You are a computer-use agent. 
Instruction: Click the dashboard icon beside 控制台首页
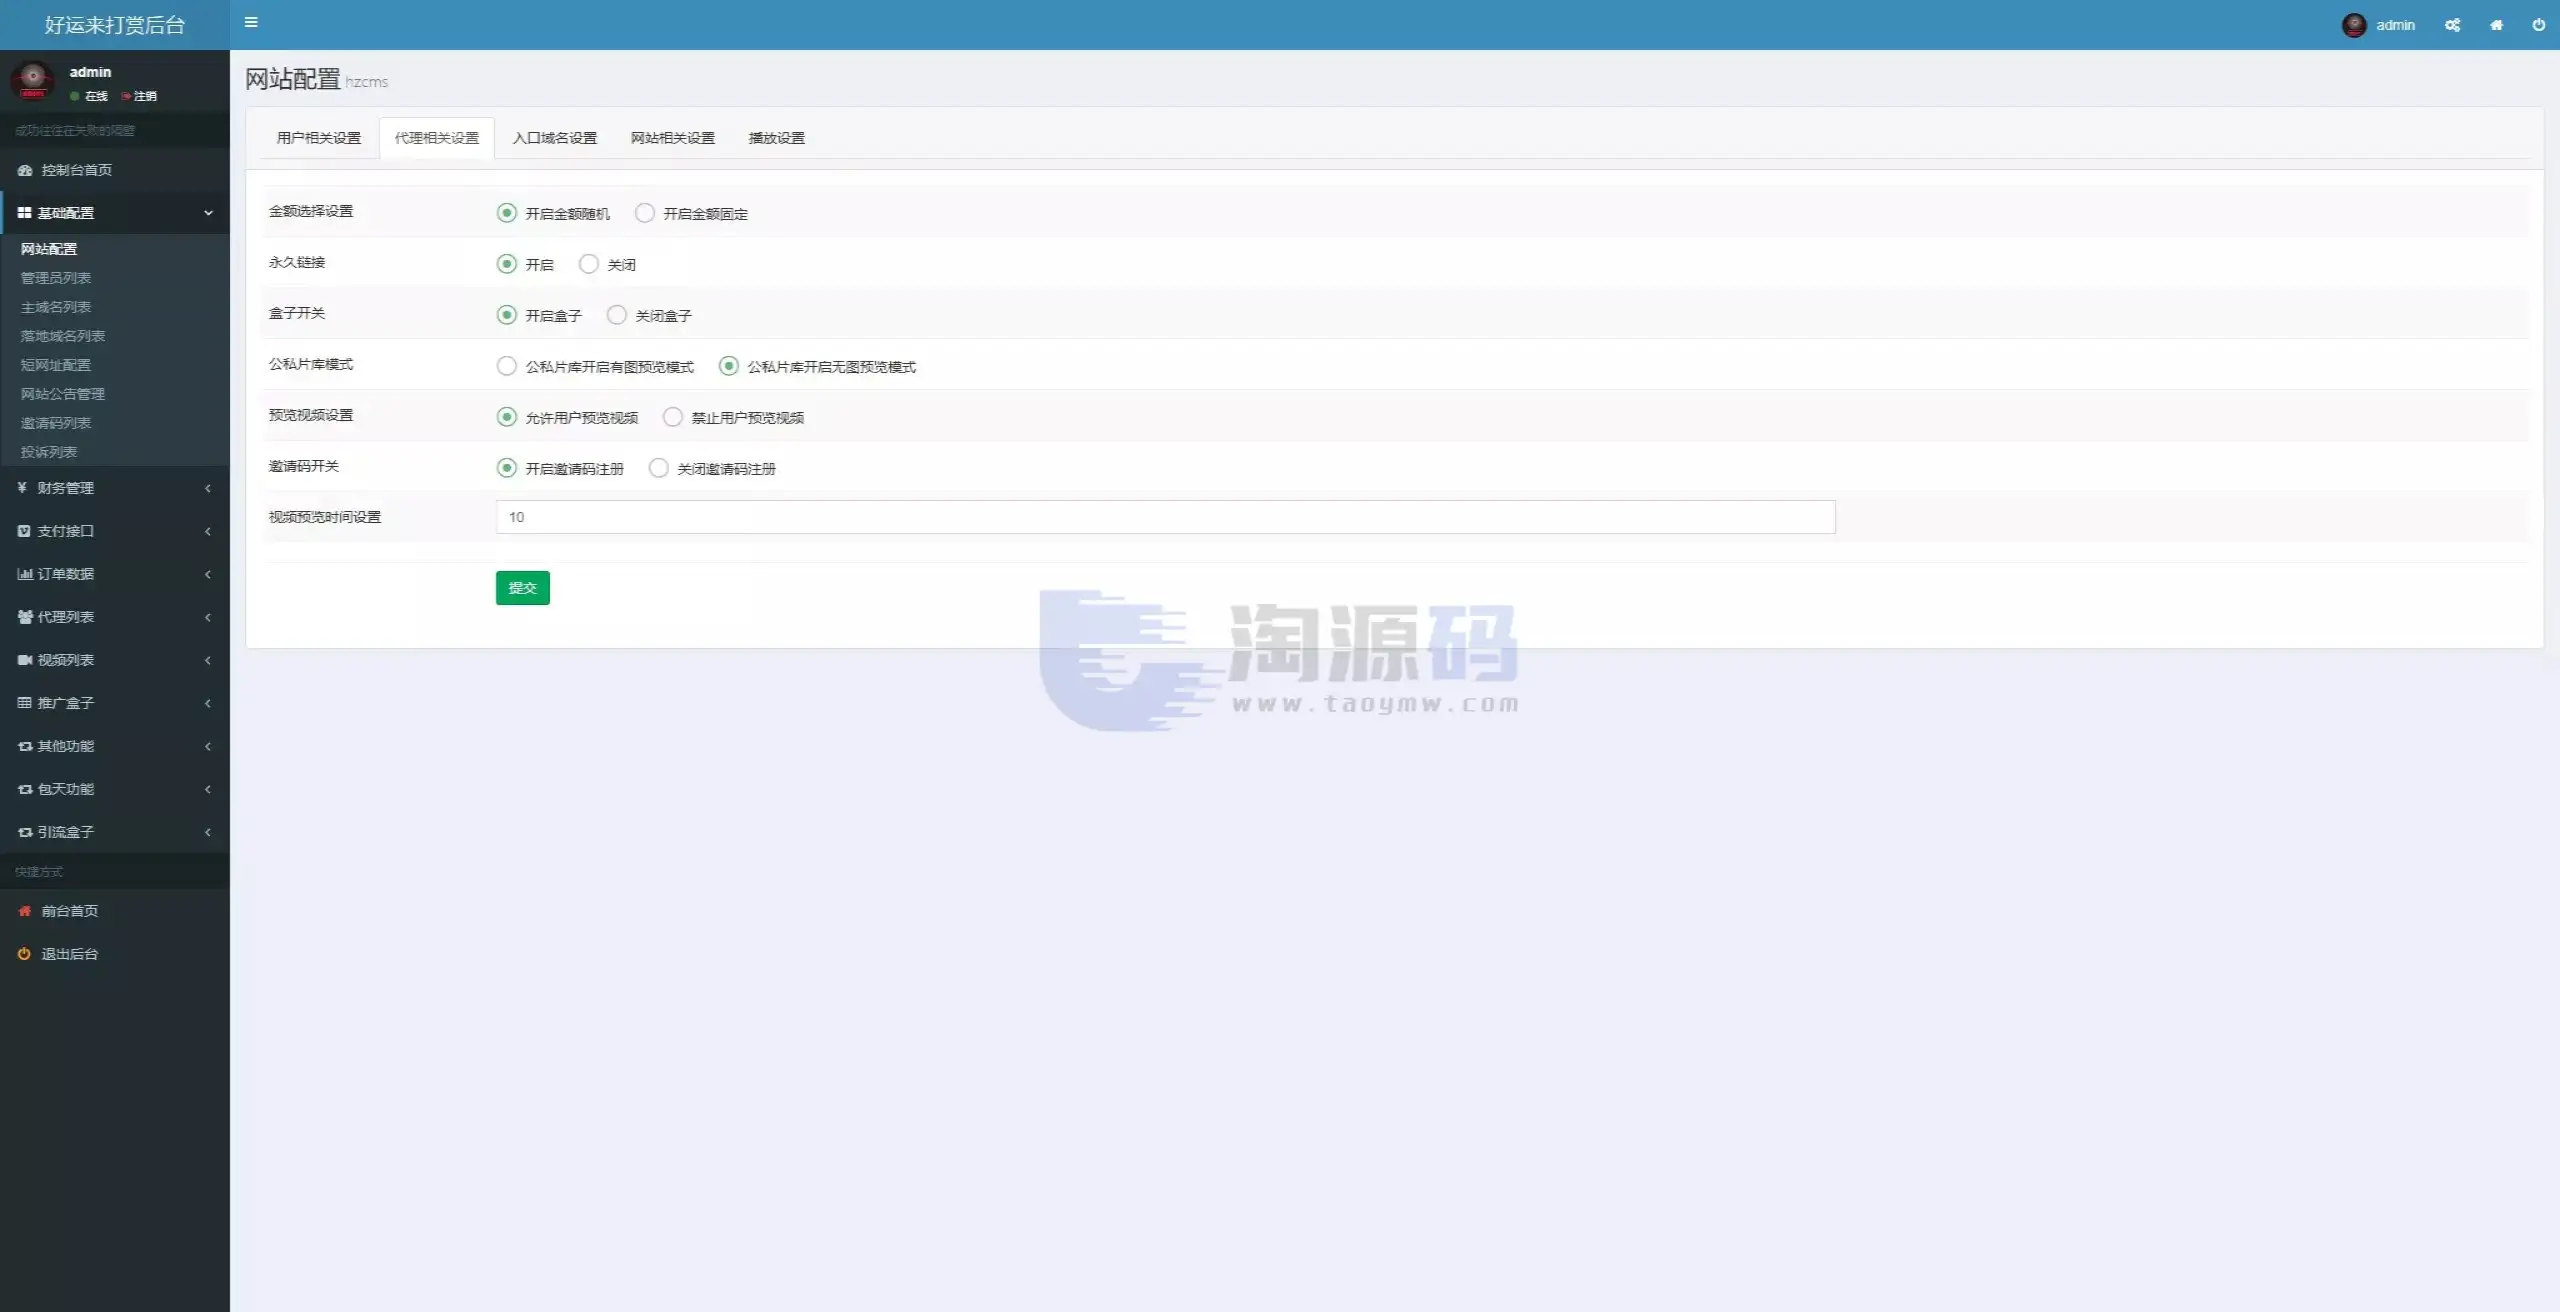25,170
